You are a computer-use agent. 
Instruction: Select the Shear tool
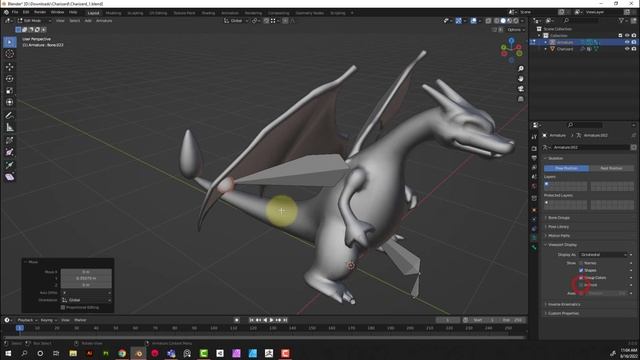pyautogui.click(x=10, y=177)
